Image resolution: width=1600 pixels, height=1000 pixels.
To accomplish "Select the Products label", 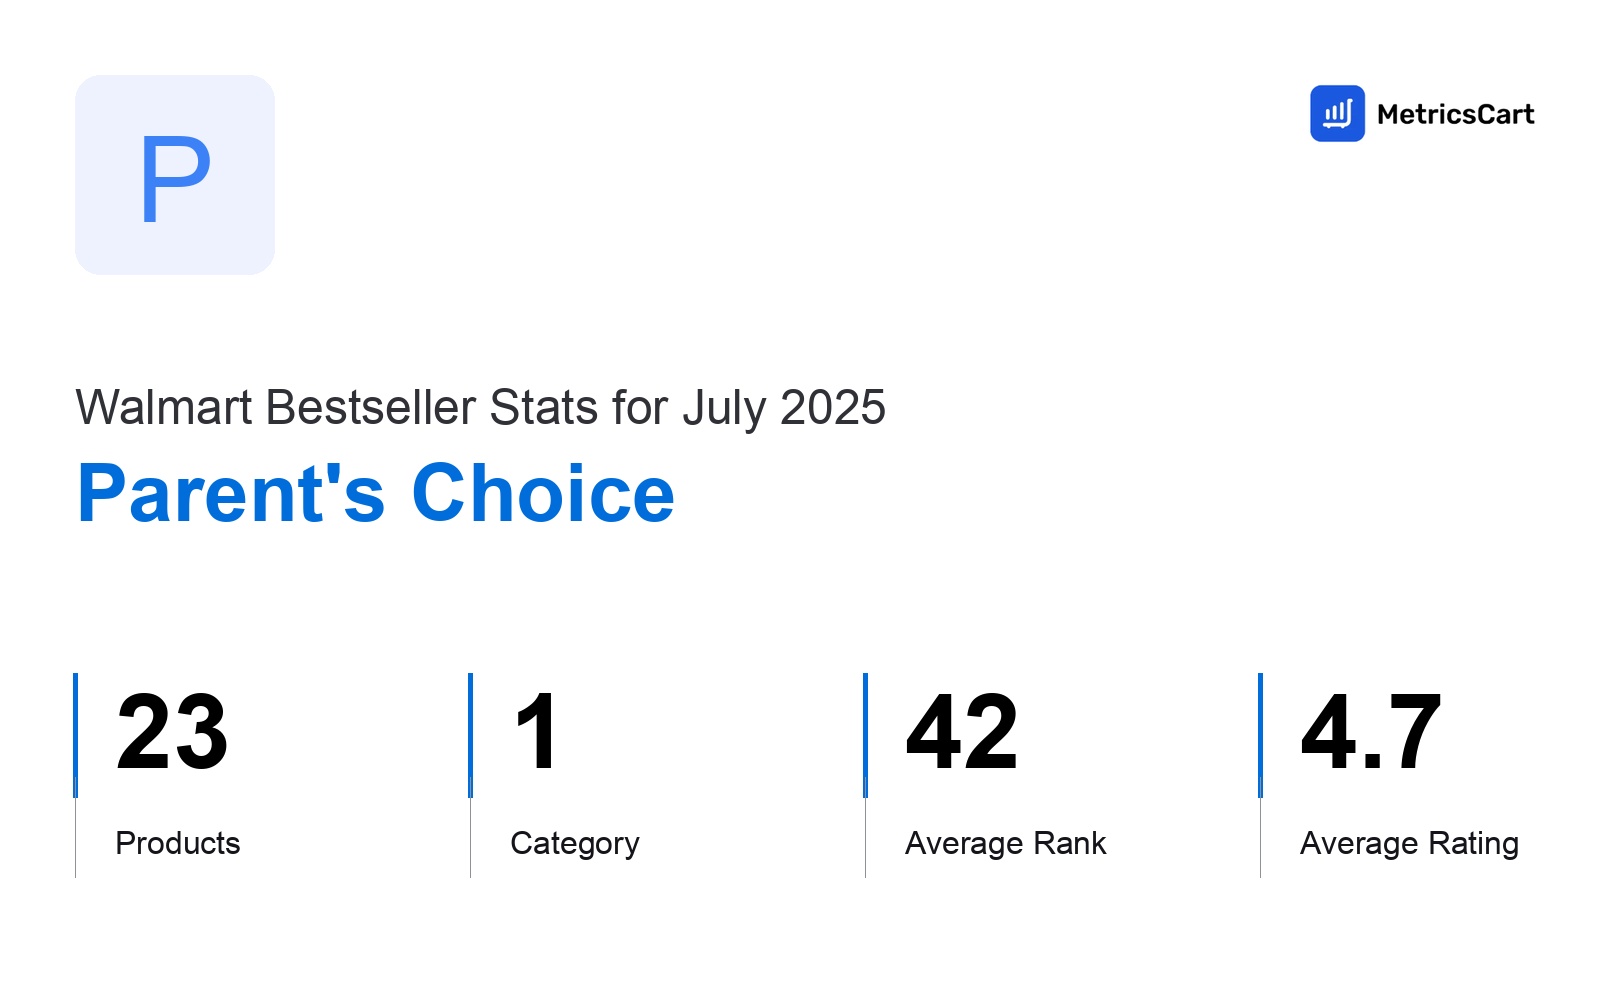I will [x=178, y=843].
